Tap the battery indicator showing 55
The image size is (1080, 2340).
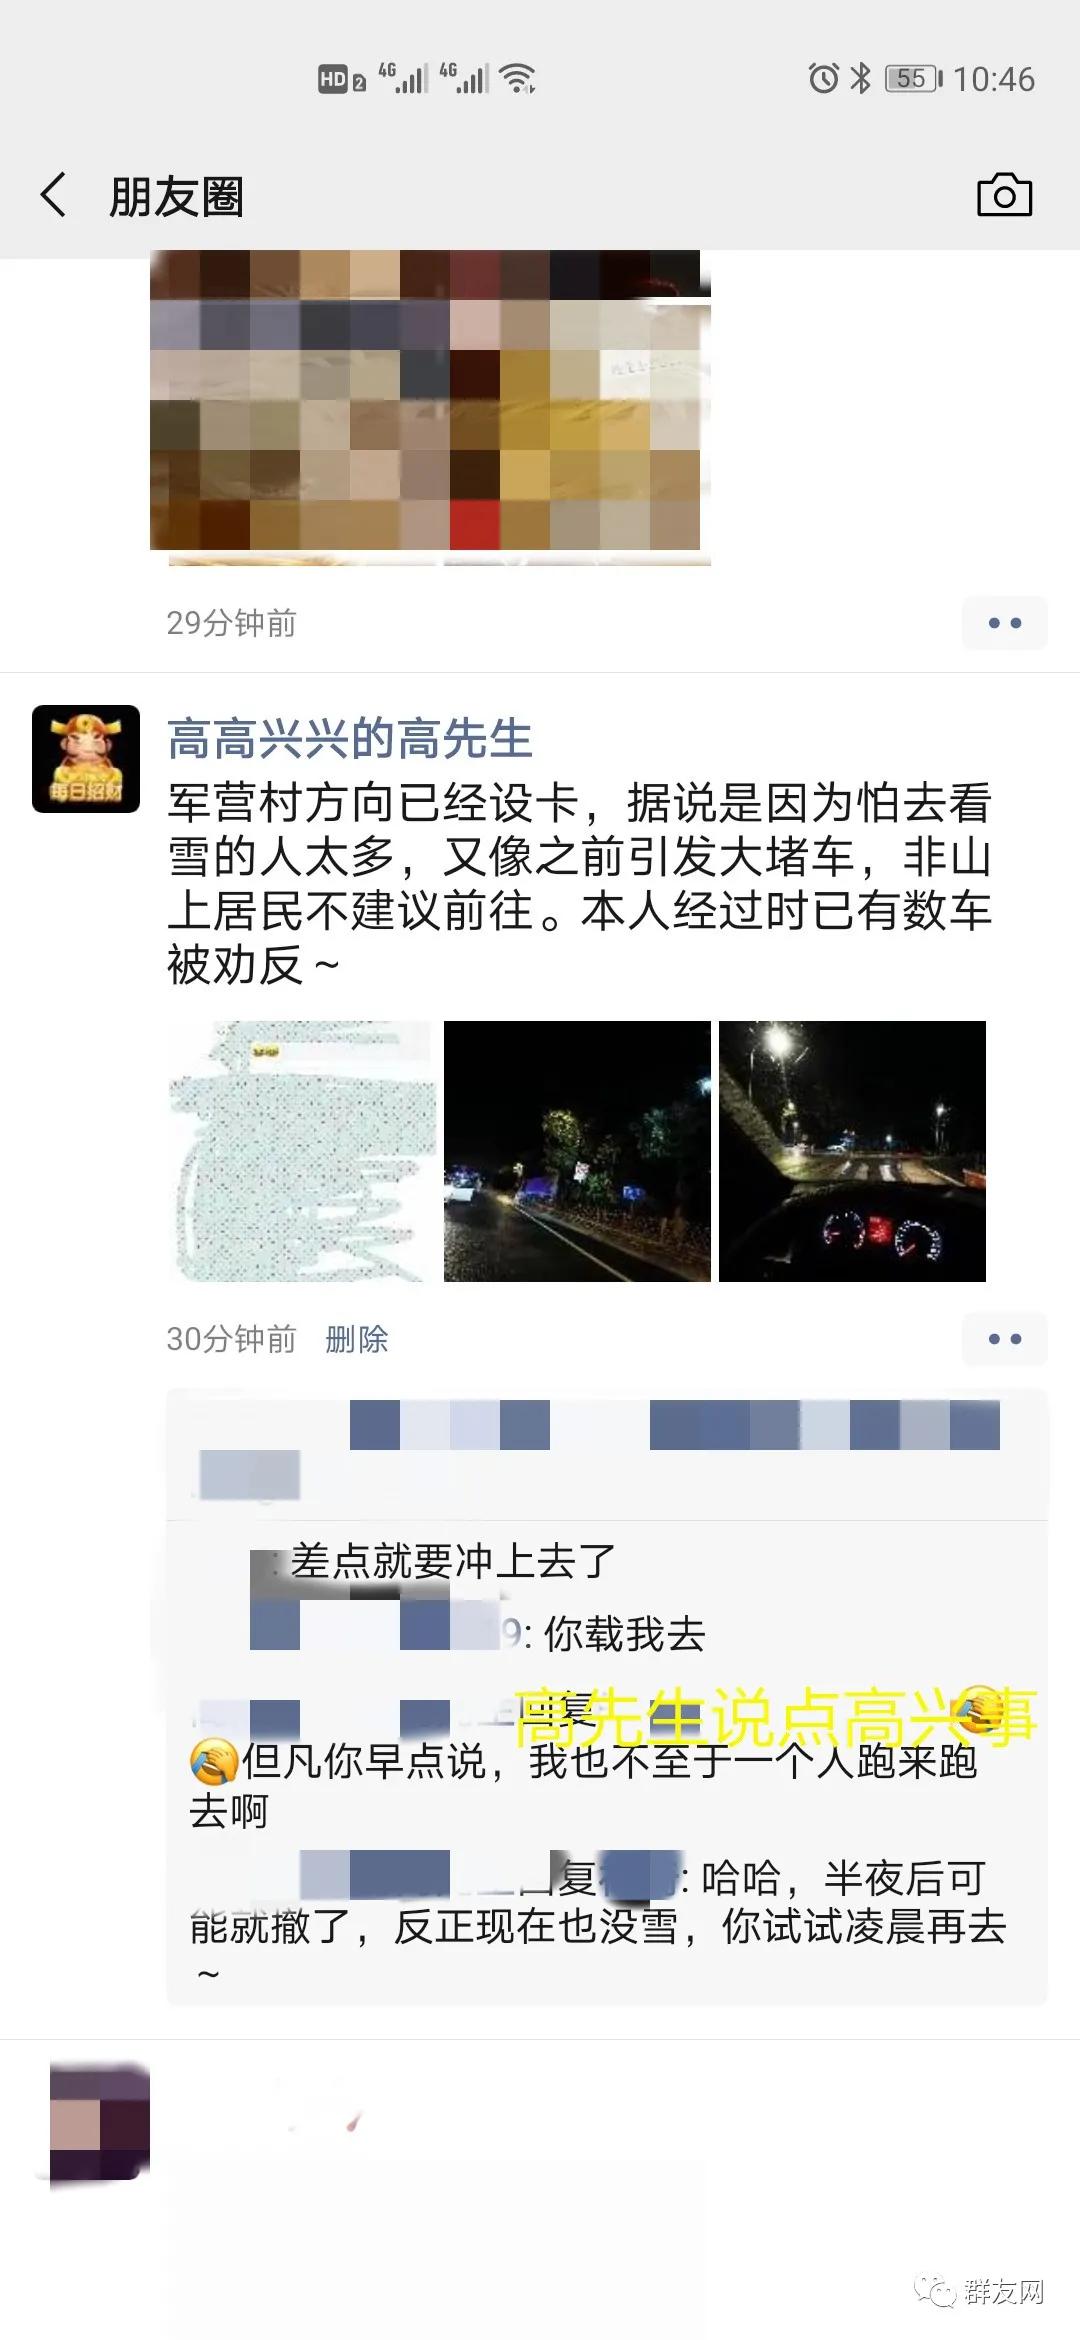coord(913,79)
